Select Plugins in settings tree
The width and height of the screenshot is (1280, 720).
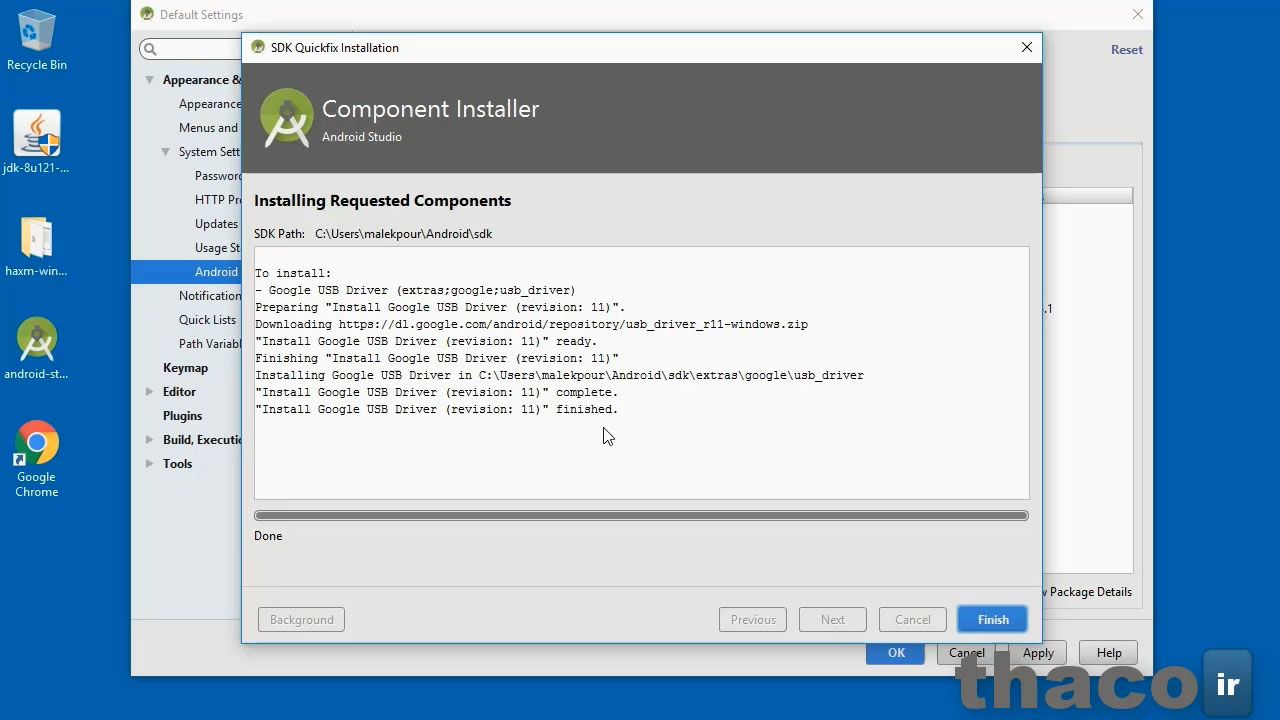click(182, 416)
